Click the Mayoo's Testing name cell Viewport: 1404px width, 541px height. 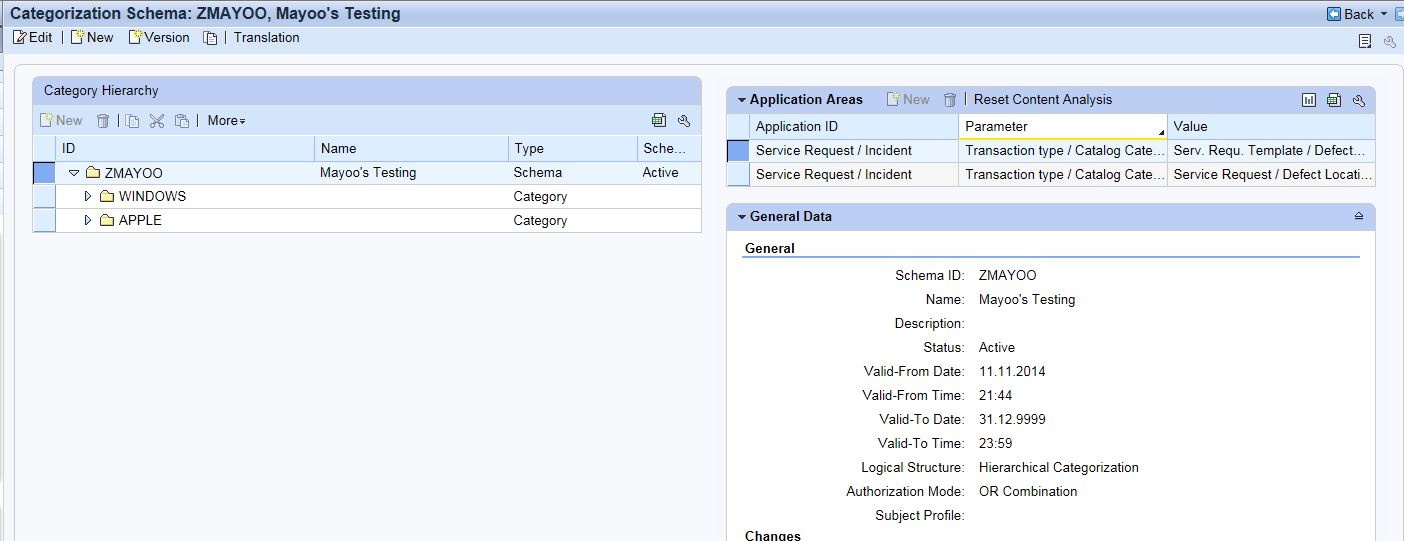click(368, 172)
